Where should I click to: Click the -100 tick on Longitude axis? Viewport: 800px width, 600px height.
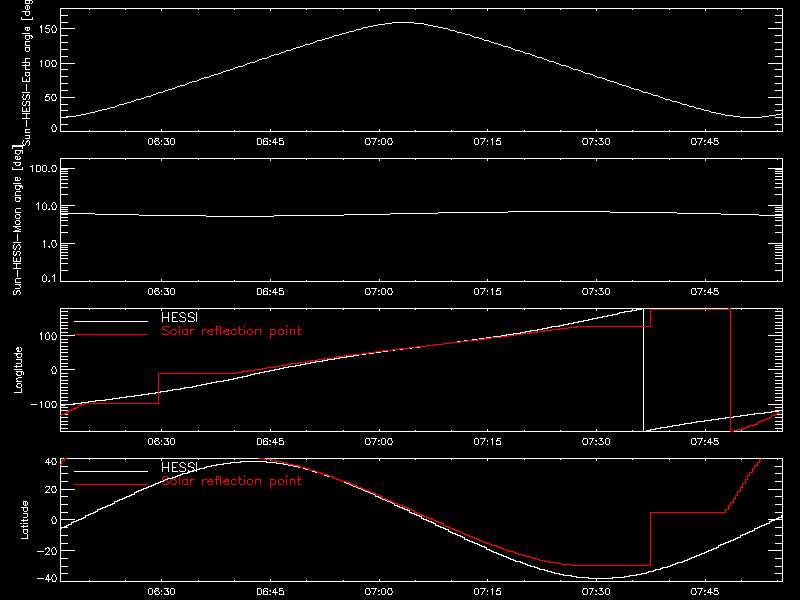44,404
